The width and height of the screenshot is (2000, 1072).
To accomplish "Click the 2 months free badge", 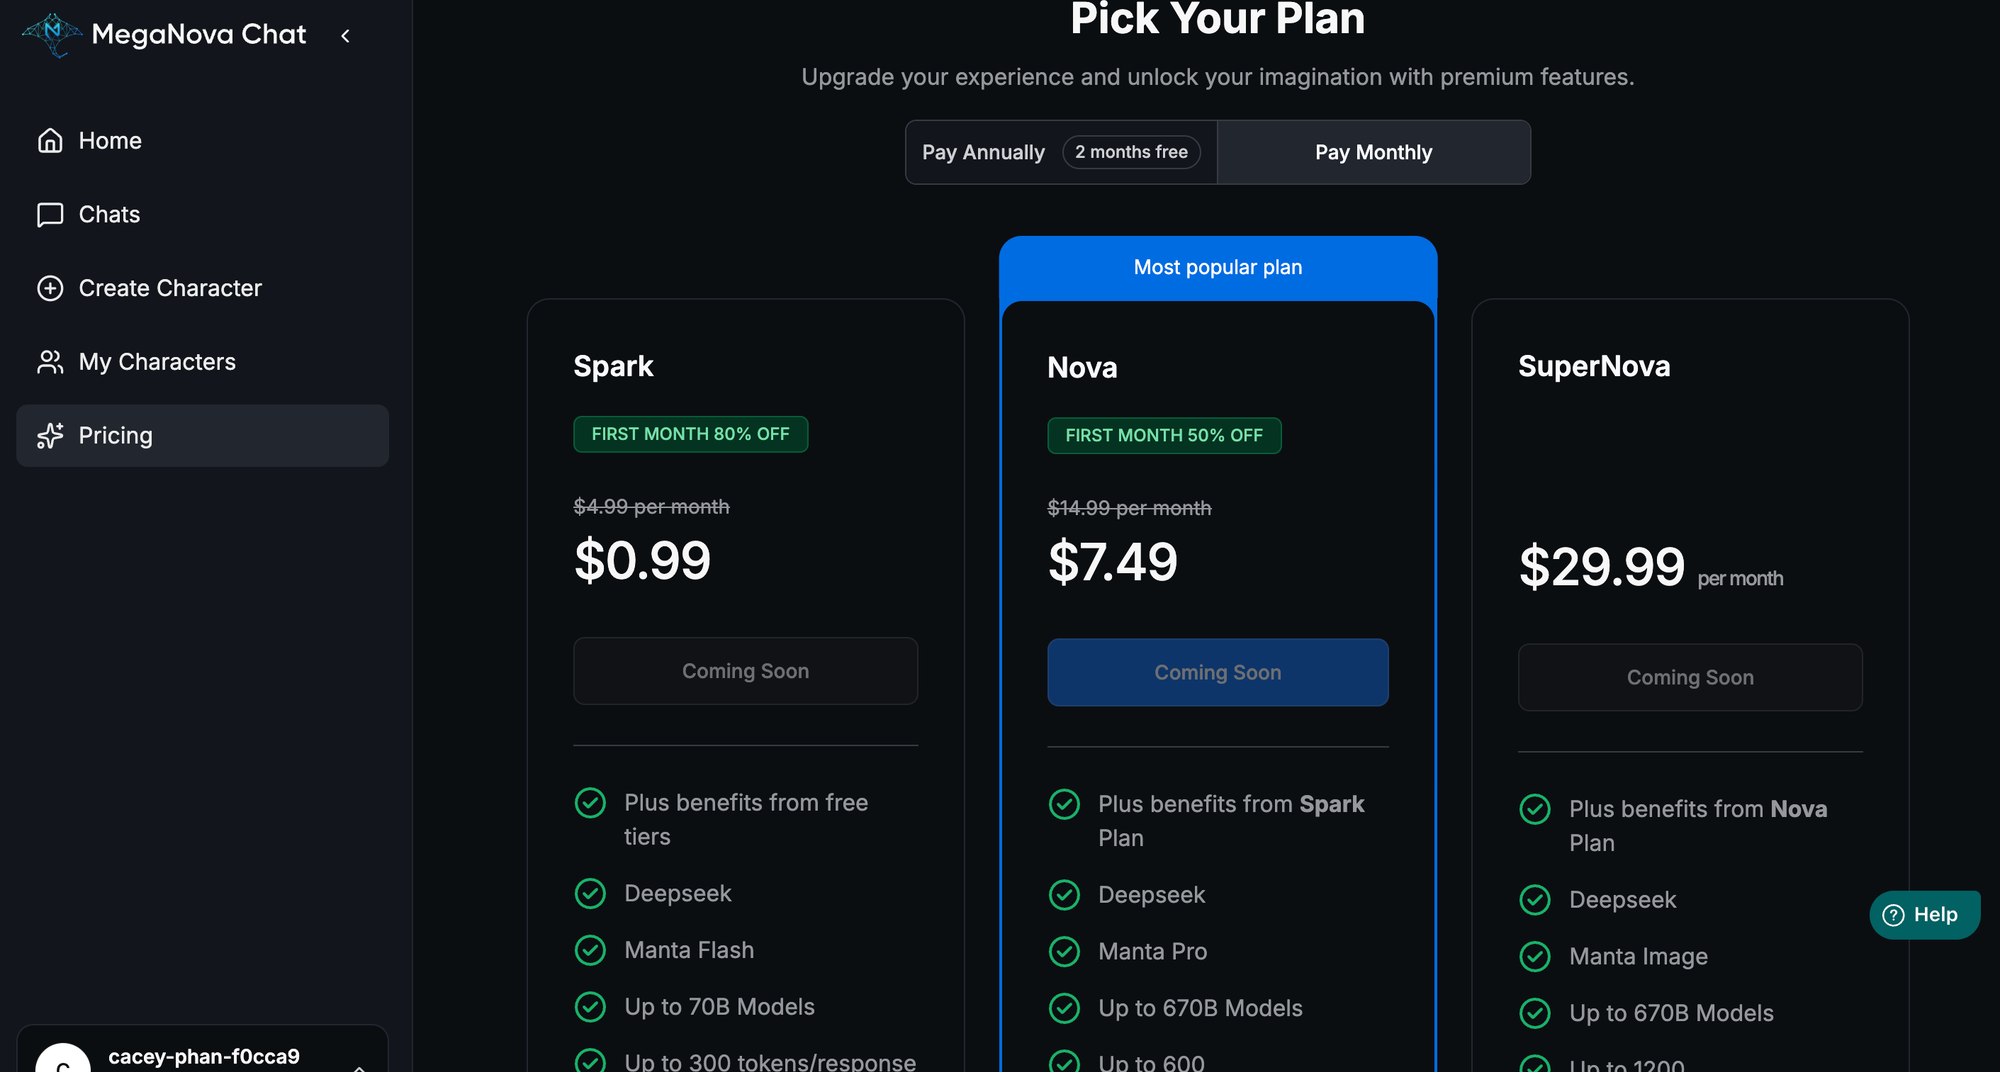I will tap(1131, 153).
